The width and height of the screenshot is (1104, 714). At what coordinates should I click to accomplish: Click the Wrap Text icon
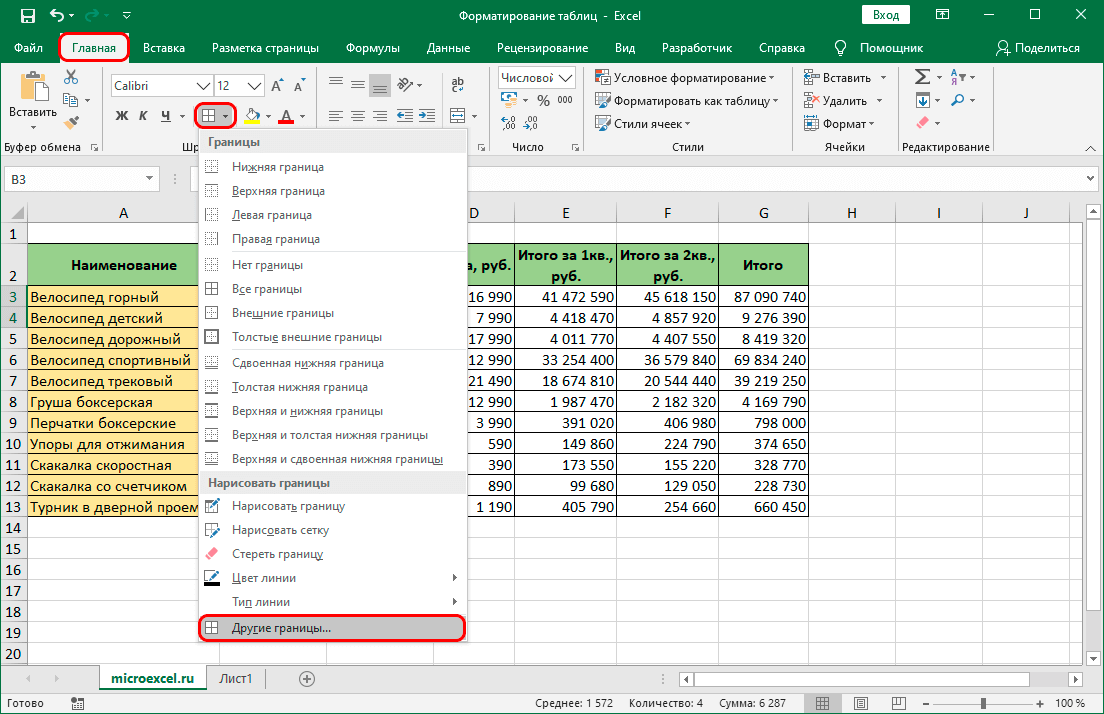click(x=458, y=86)
